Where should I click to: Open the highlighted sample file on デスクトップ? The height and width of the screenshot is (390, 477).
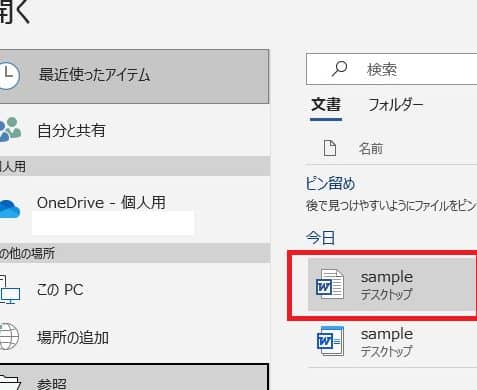392,284
